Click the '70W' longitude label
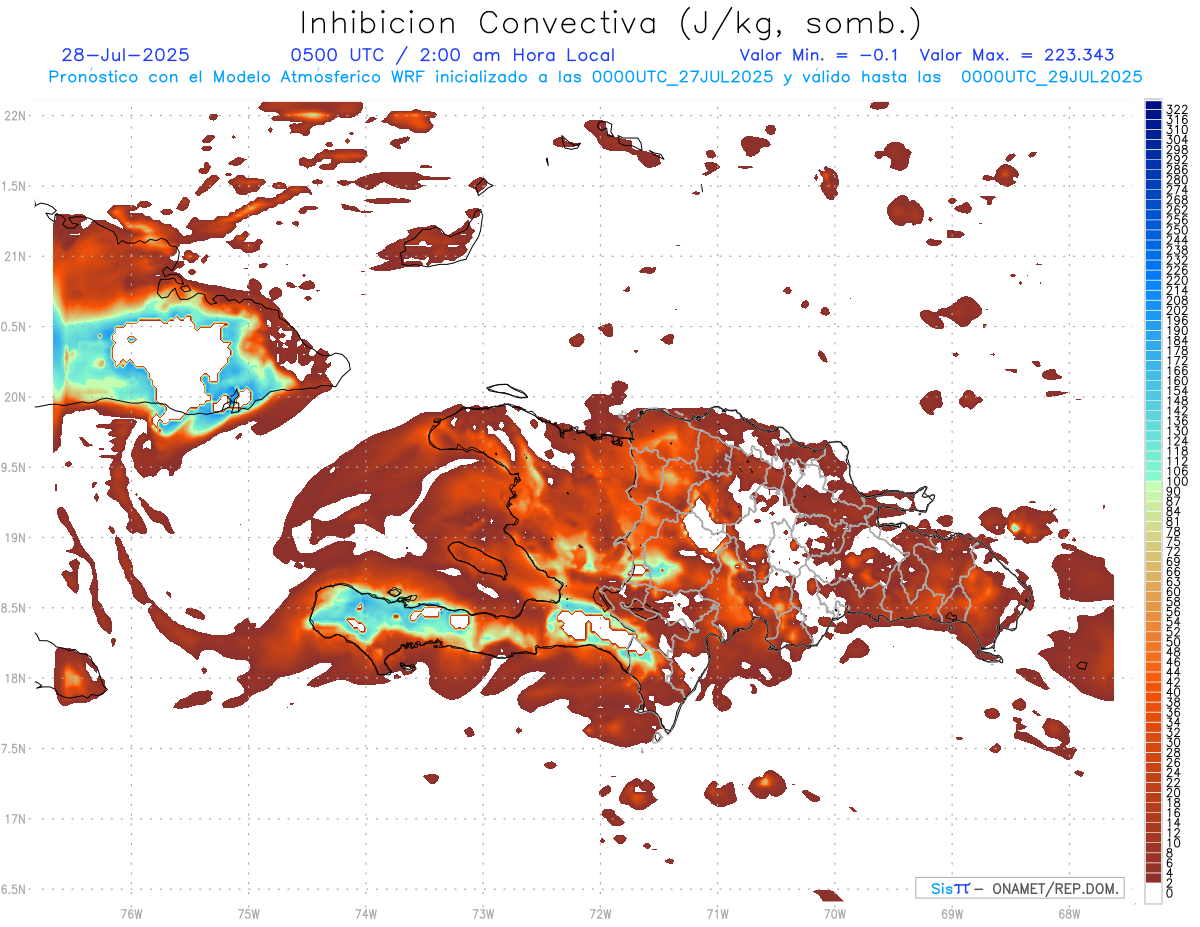The width and height of the screenshot is (1200, 927). tap(834, 913)
